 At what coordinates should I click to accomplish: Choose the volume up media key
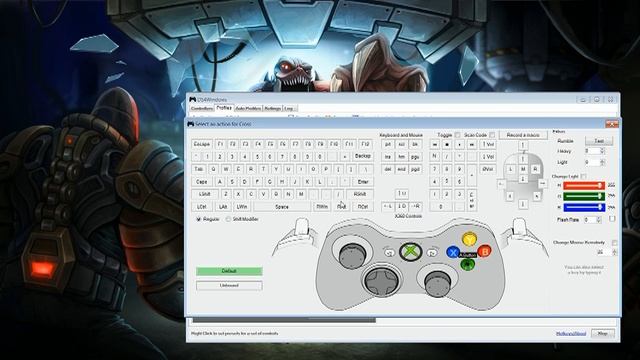(x=487, y=144)
